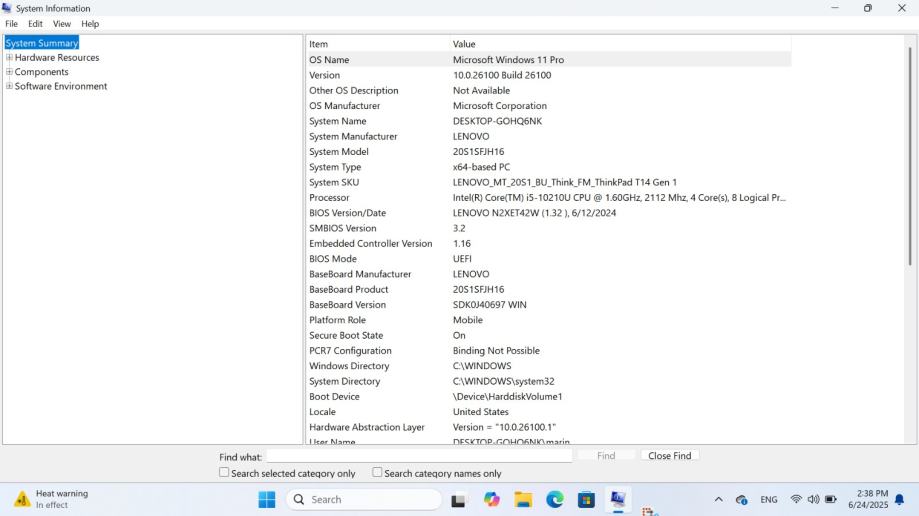Screen dimensions: 919x516
Task: Select x64-based PC value
Action: [481, 167]
